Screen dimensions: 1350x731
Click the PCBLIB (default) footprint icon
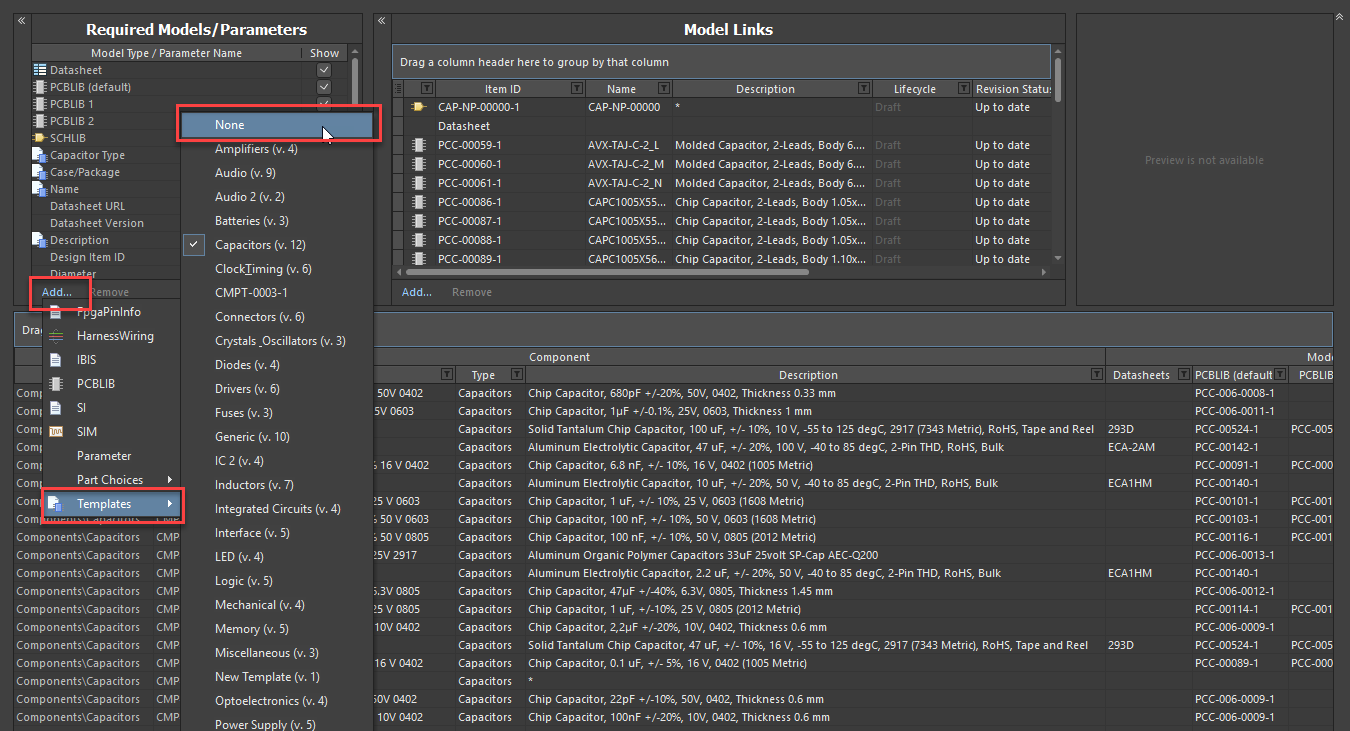coord(40,87)
